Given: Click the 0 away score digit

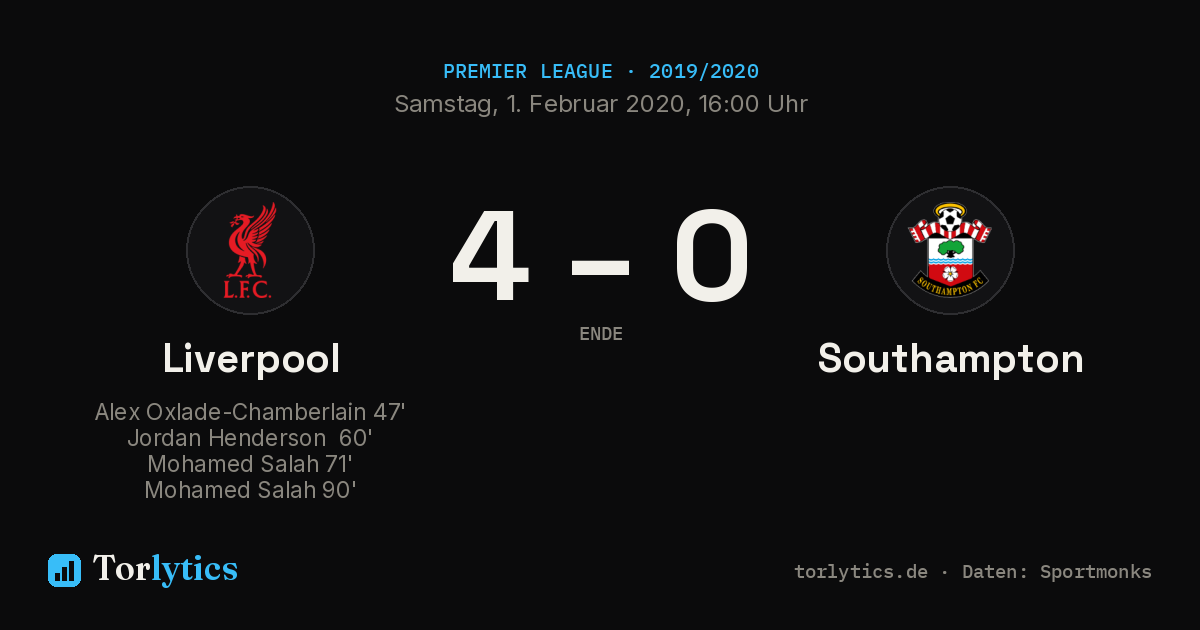Looking at the screenshot, I should (711, 255).
